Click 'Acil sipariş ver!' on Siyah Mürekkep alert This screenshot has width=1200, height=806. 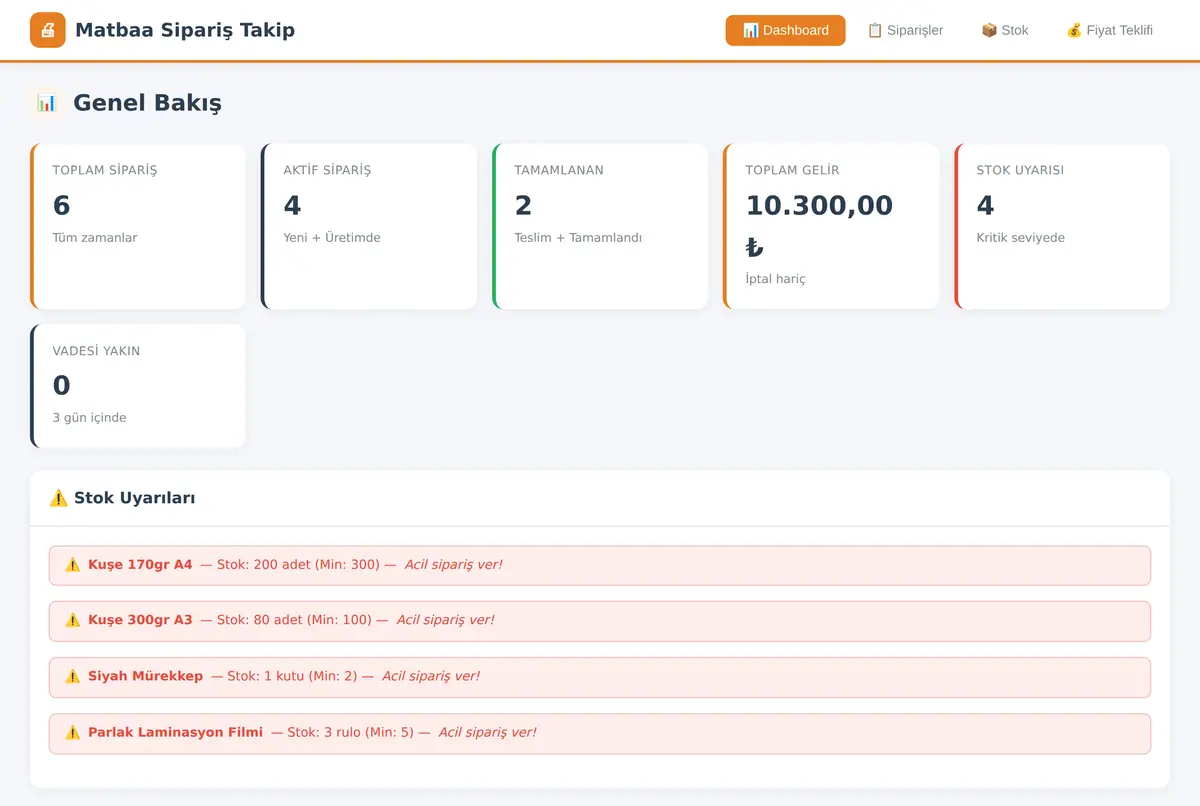click(431, 676)
